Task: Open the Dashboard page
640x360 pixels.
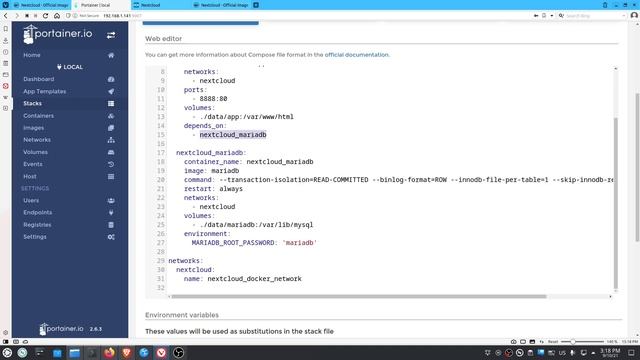Action: [x=39, y=79]
